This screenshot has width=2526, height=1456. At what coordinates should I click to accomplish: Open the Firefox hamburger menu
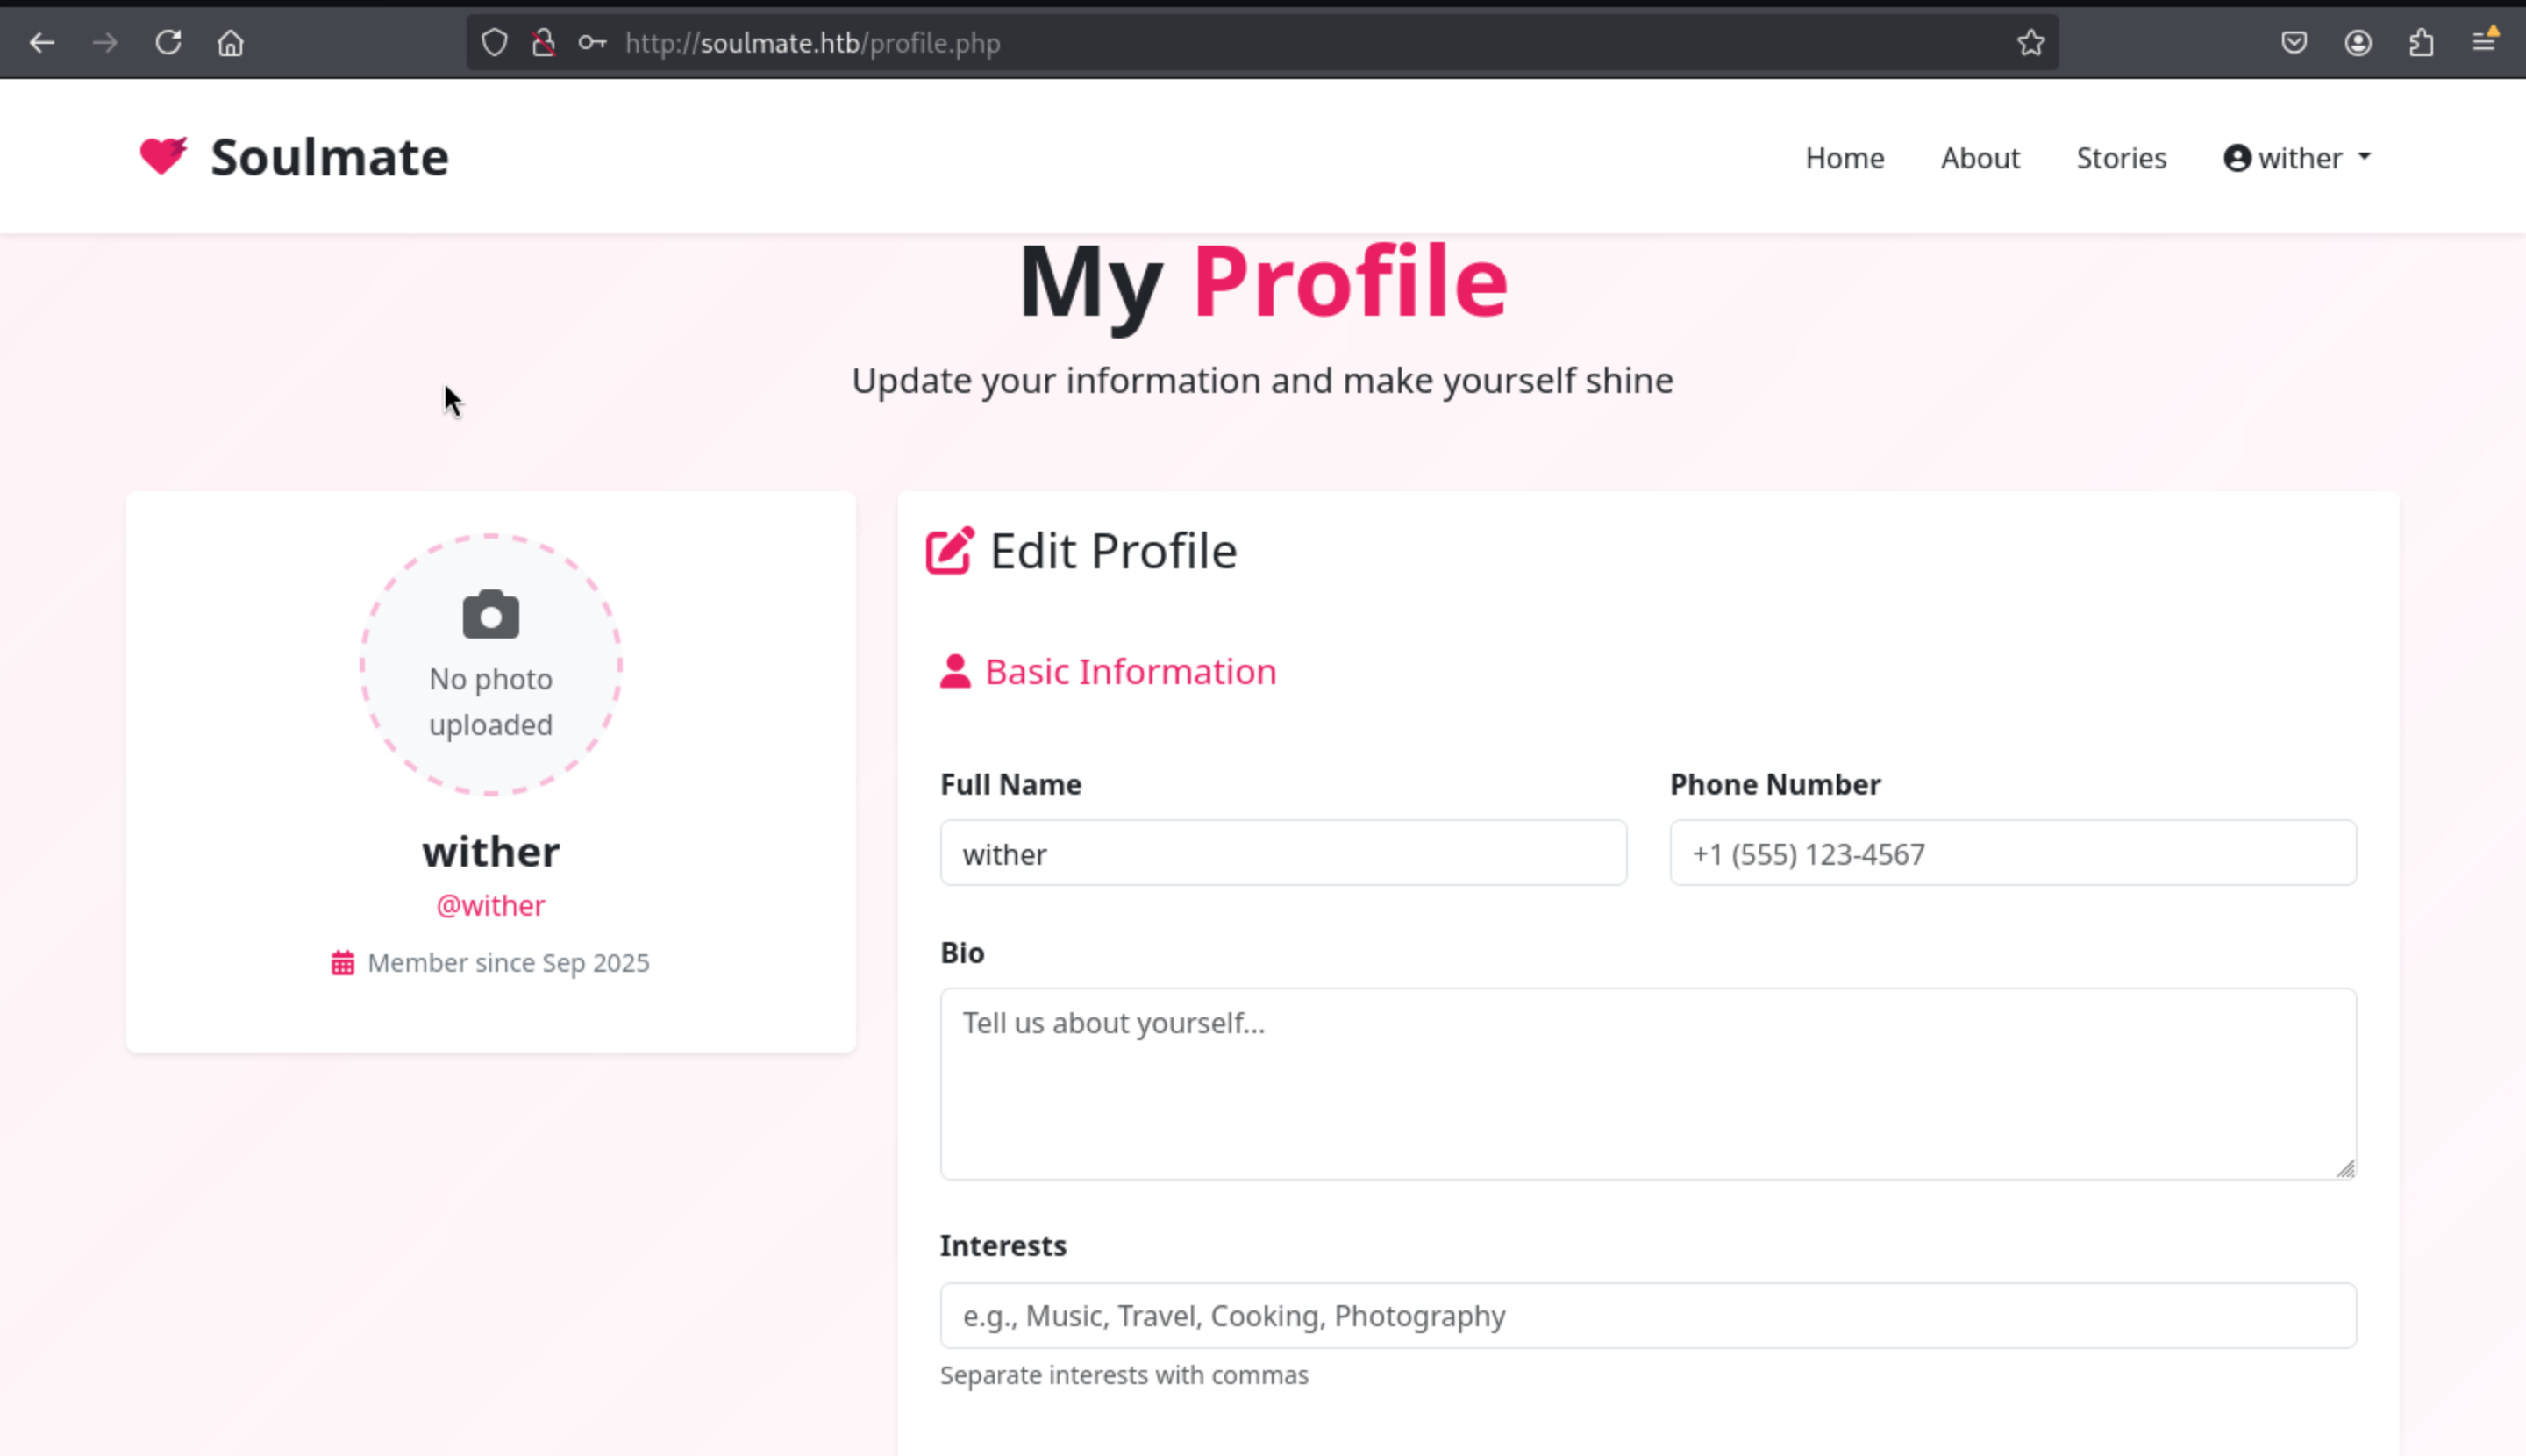click(2484, 43)
